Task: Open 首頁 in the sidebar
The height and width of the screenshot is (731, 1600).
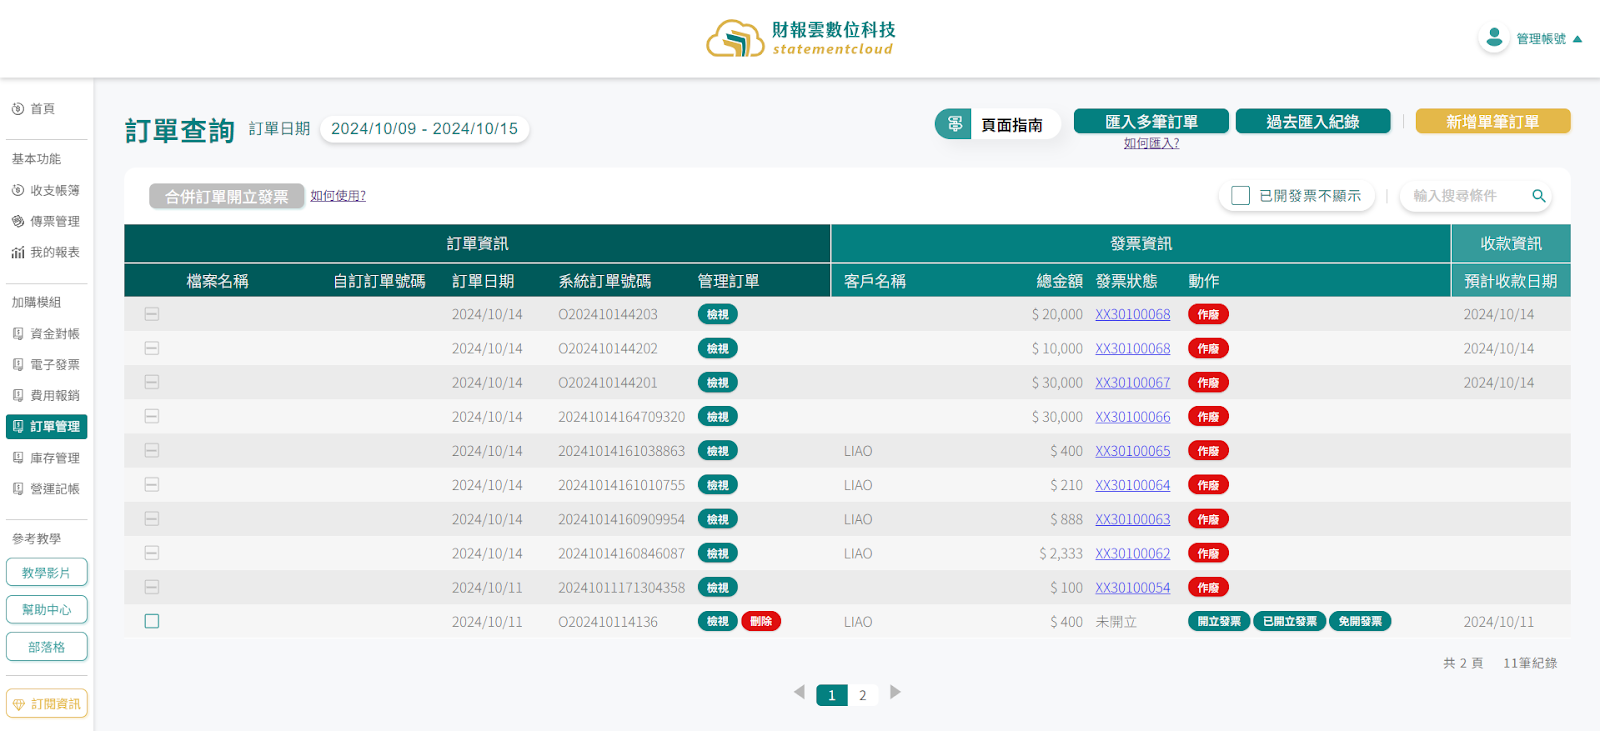Action: 42,109
